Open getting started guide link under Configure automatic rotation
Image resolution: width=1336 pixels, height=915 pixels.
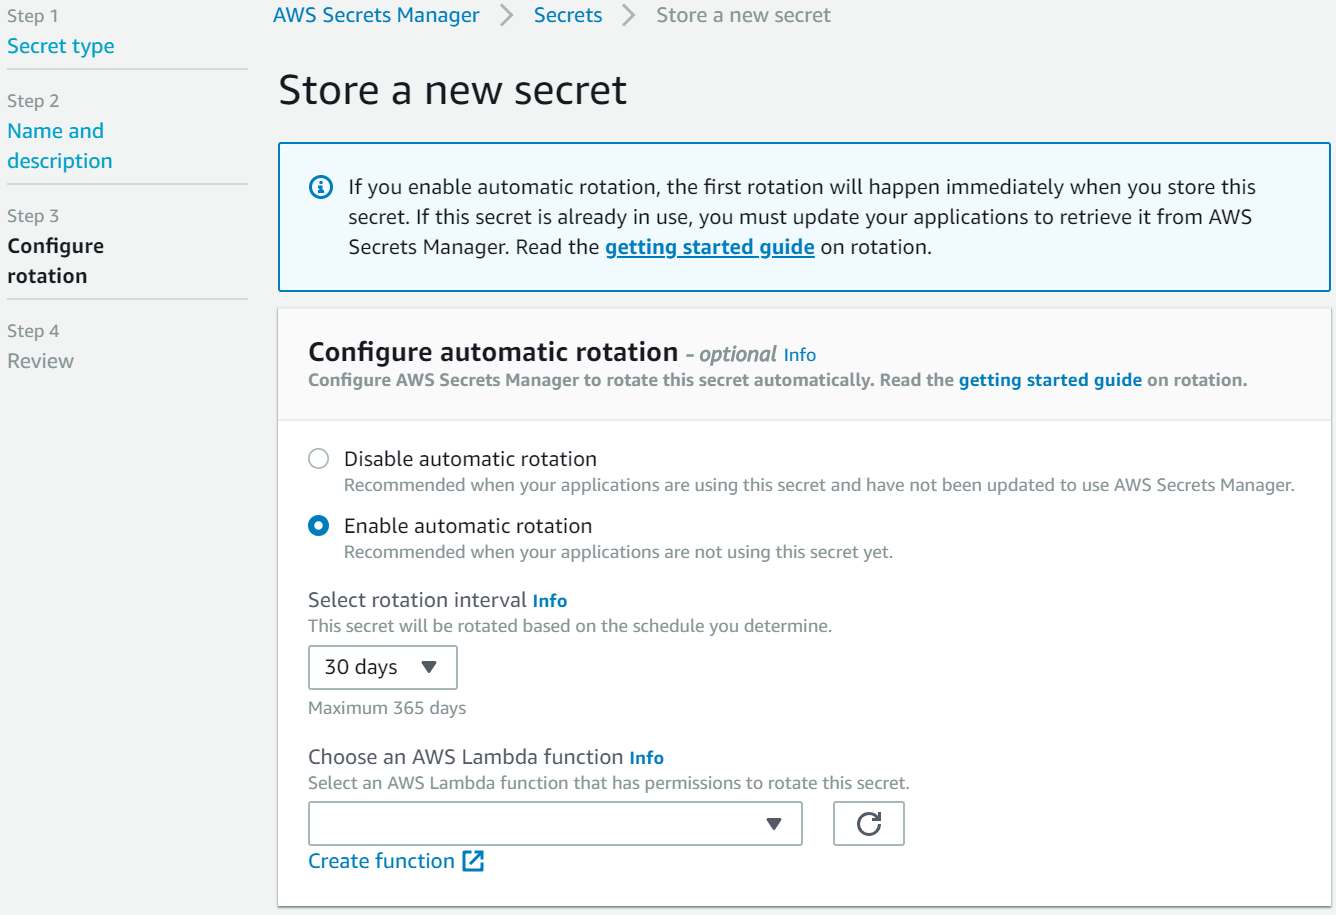pyautogui.click(x=1050, y=380)
